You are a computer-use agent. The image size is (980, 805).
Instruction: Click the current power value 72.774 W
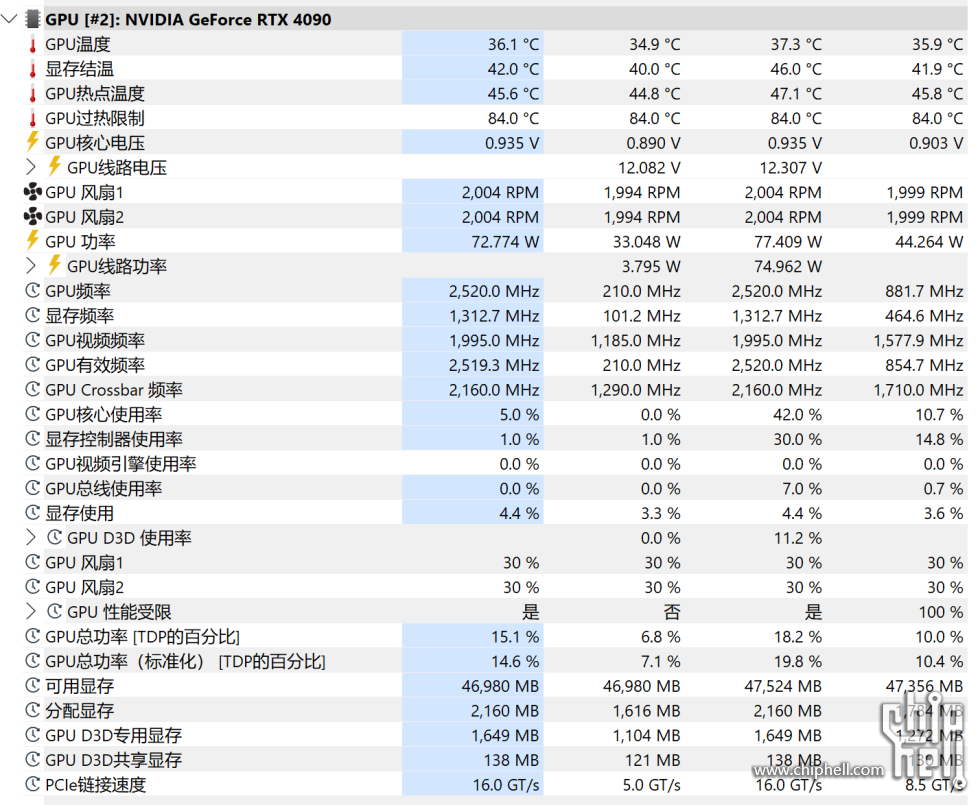pos(505,242)
